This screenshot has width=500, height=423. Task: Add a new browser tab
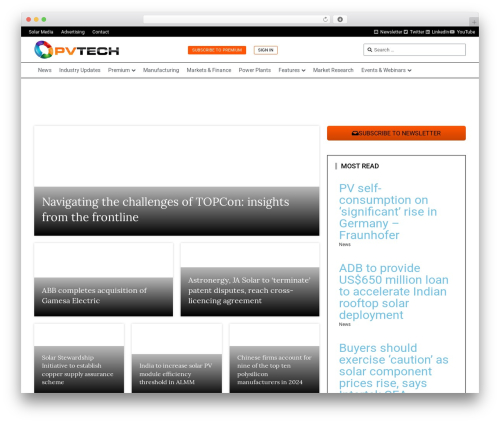coord(474,22)
